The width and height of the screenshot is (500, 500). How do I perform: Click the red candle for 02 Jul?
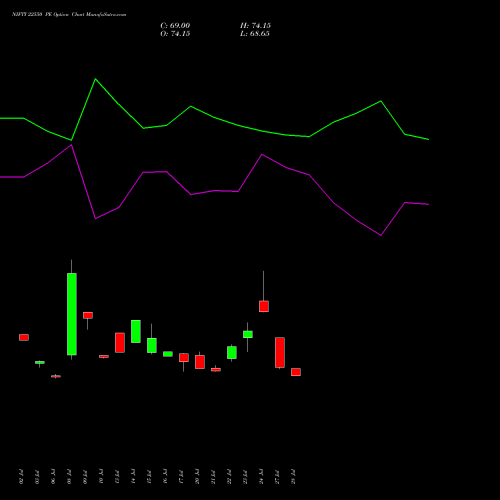click(24, 337)
